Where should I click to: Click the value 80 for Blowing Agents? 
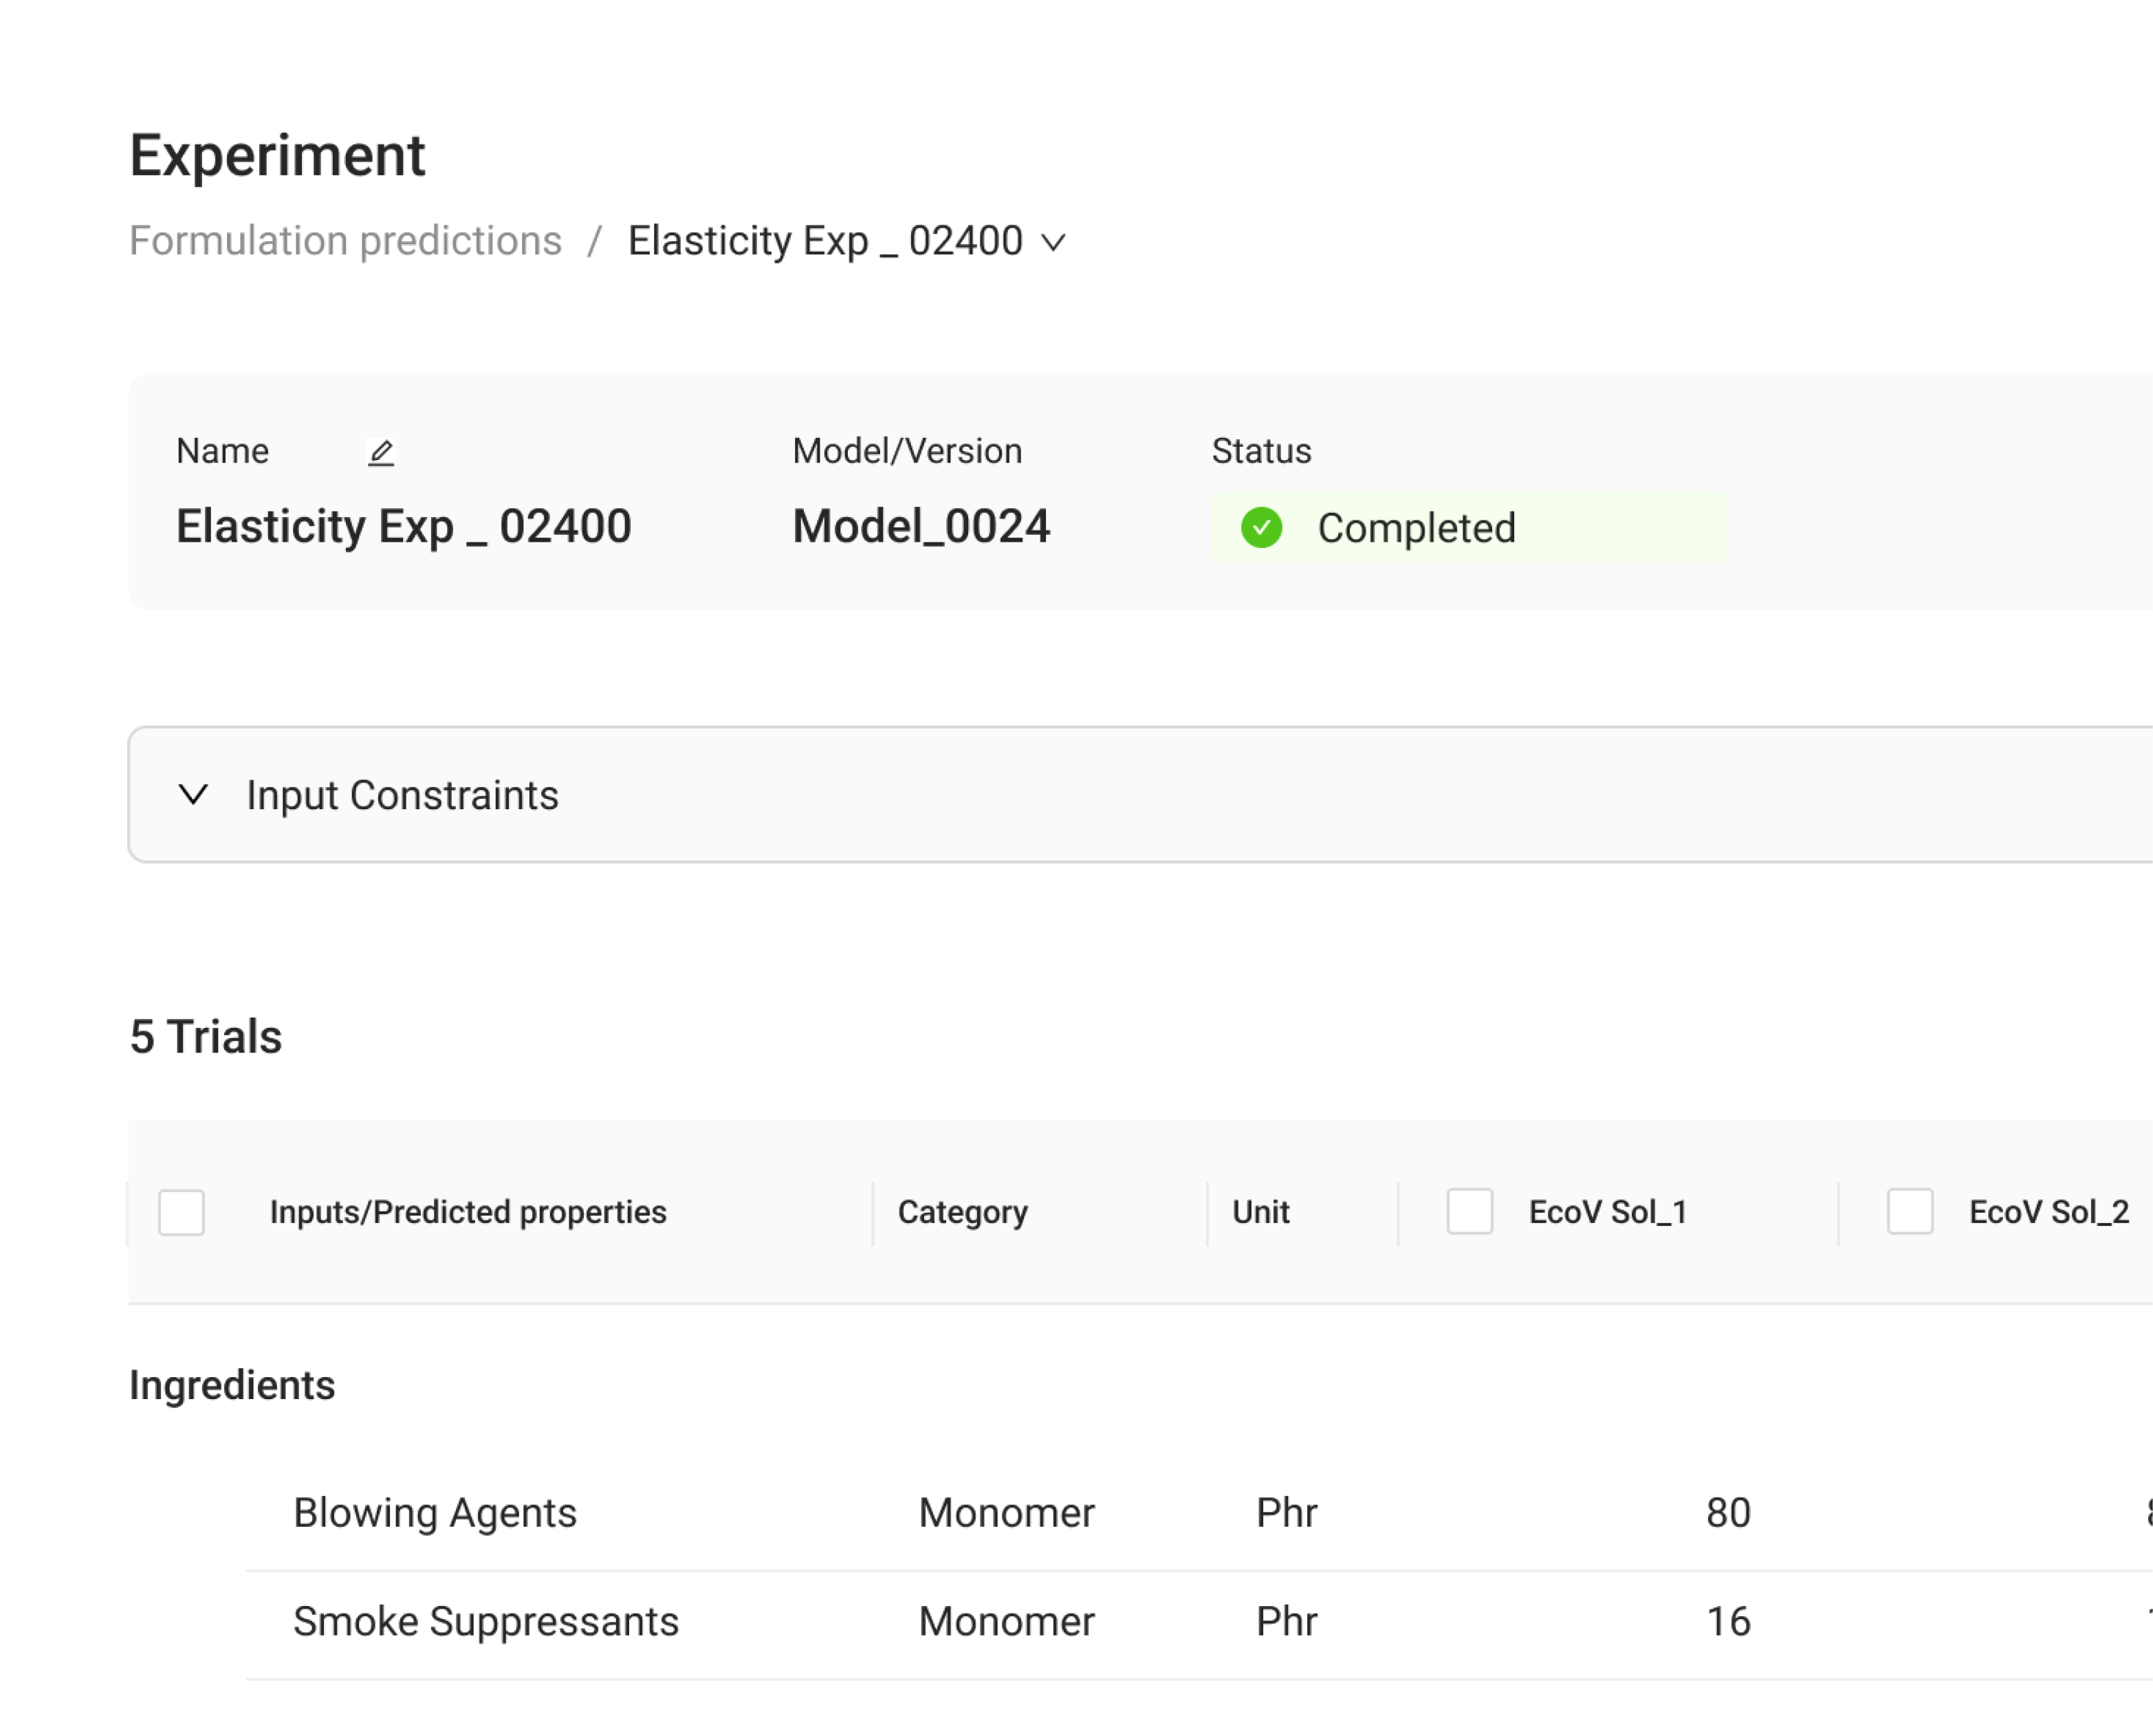1728,1513
